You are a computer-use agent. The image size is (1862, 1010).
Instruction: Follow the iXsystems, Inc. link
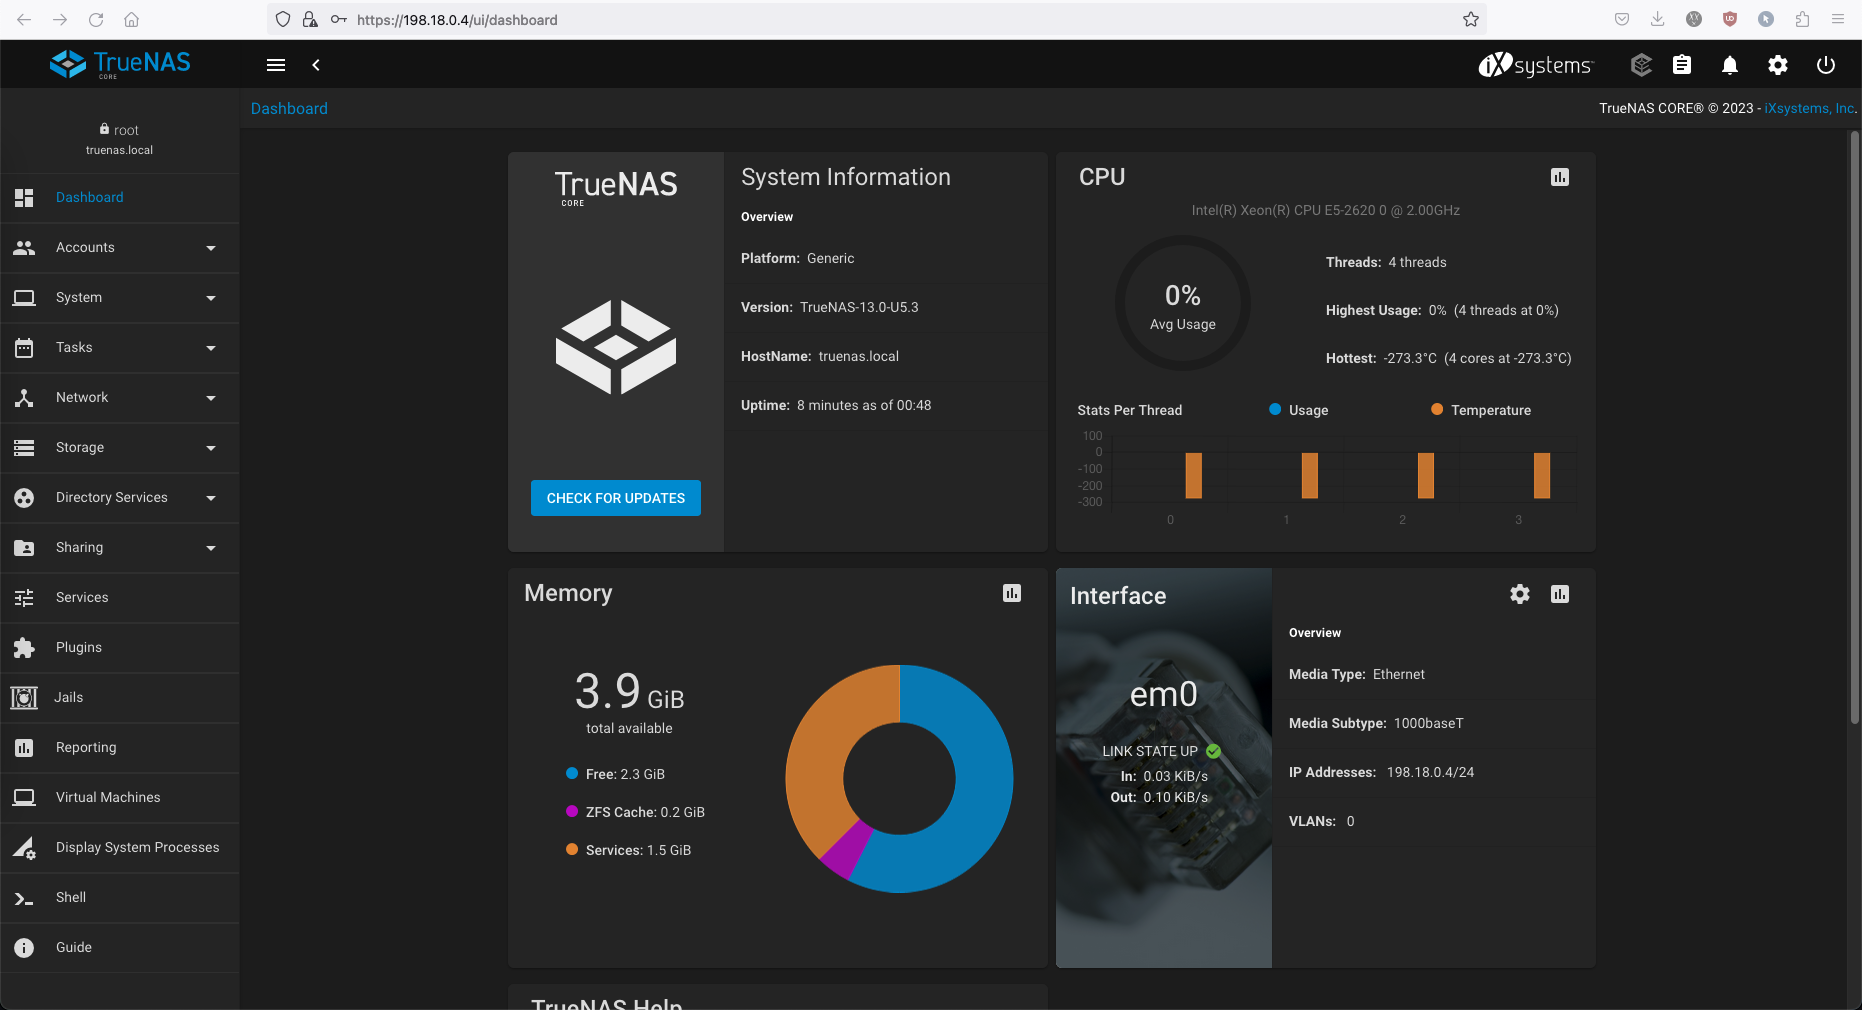point(1809,108)
